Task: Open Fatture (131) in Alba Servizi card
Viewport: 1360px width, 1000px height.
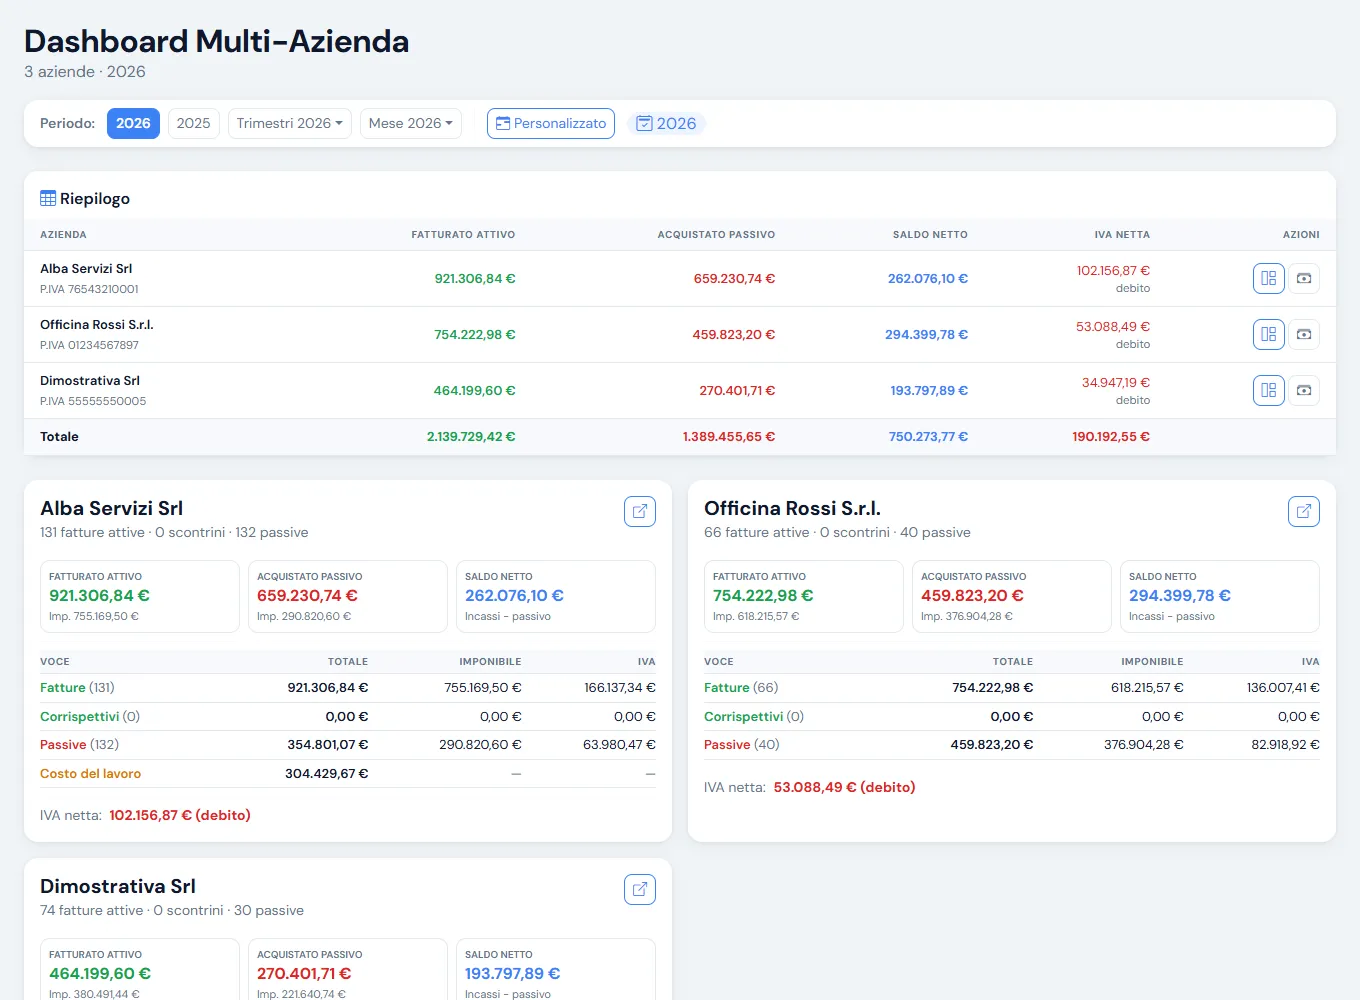Action: (77, 688)
